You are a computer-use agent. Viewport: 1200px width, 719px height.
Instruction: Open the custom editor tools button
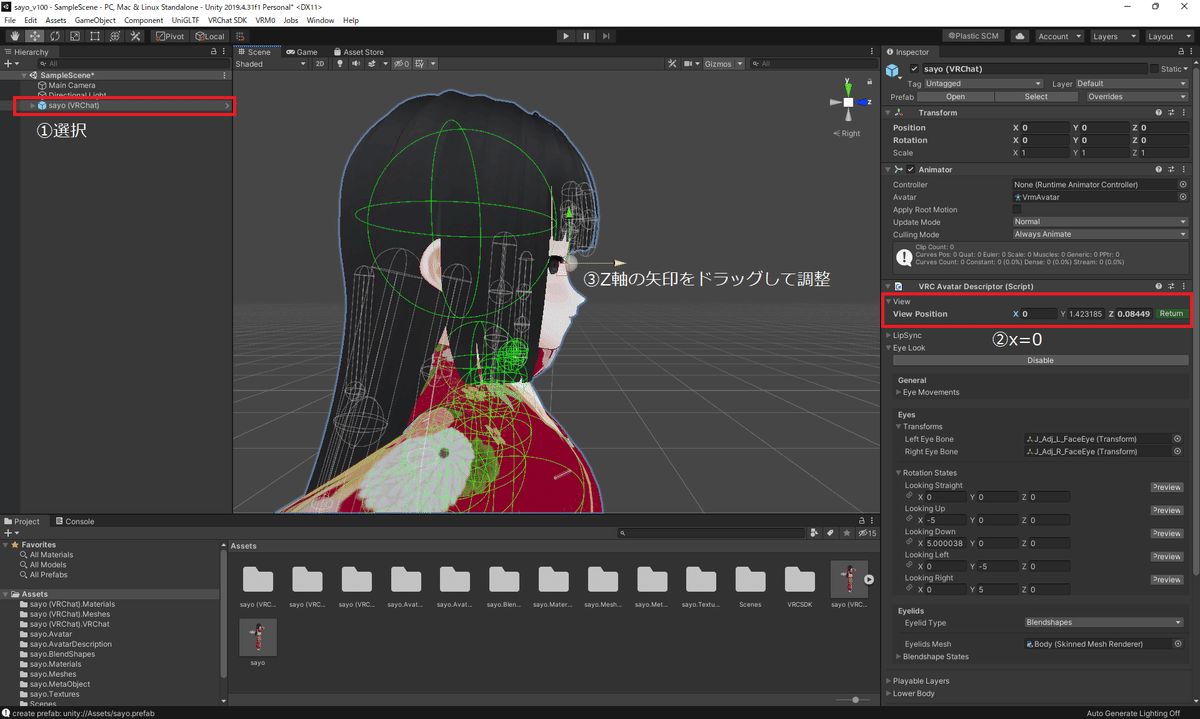135,36
